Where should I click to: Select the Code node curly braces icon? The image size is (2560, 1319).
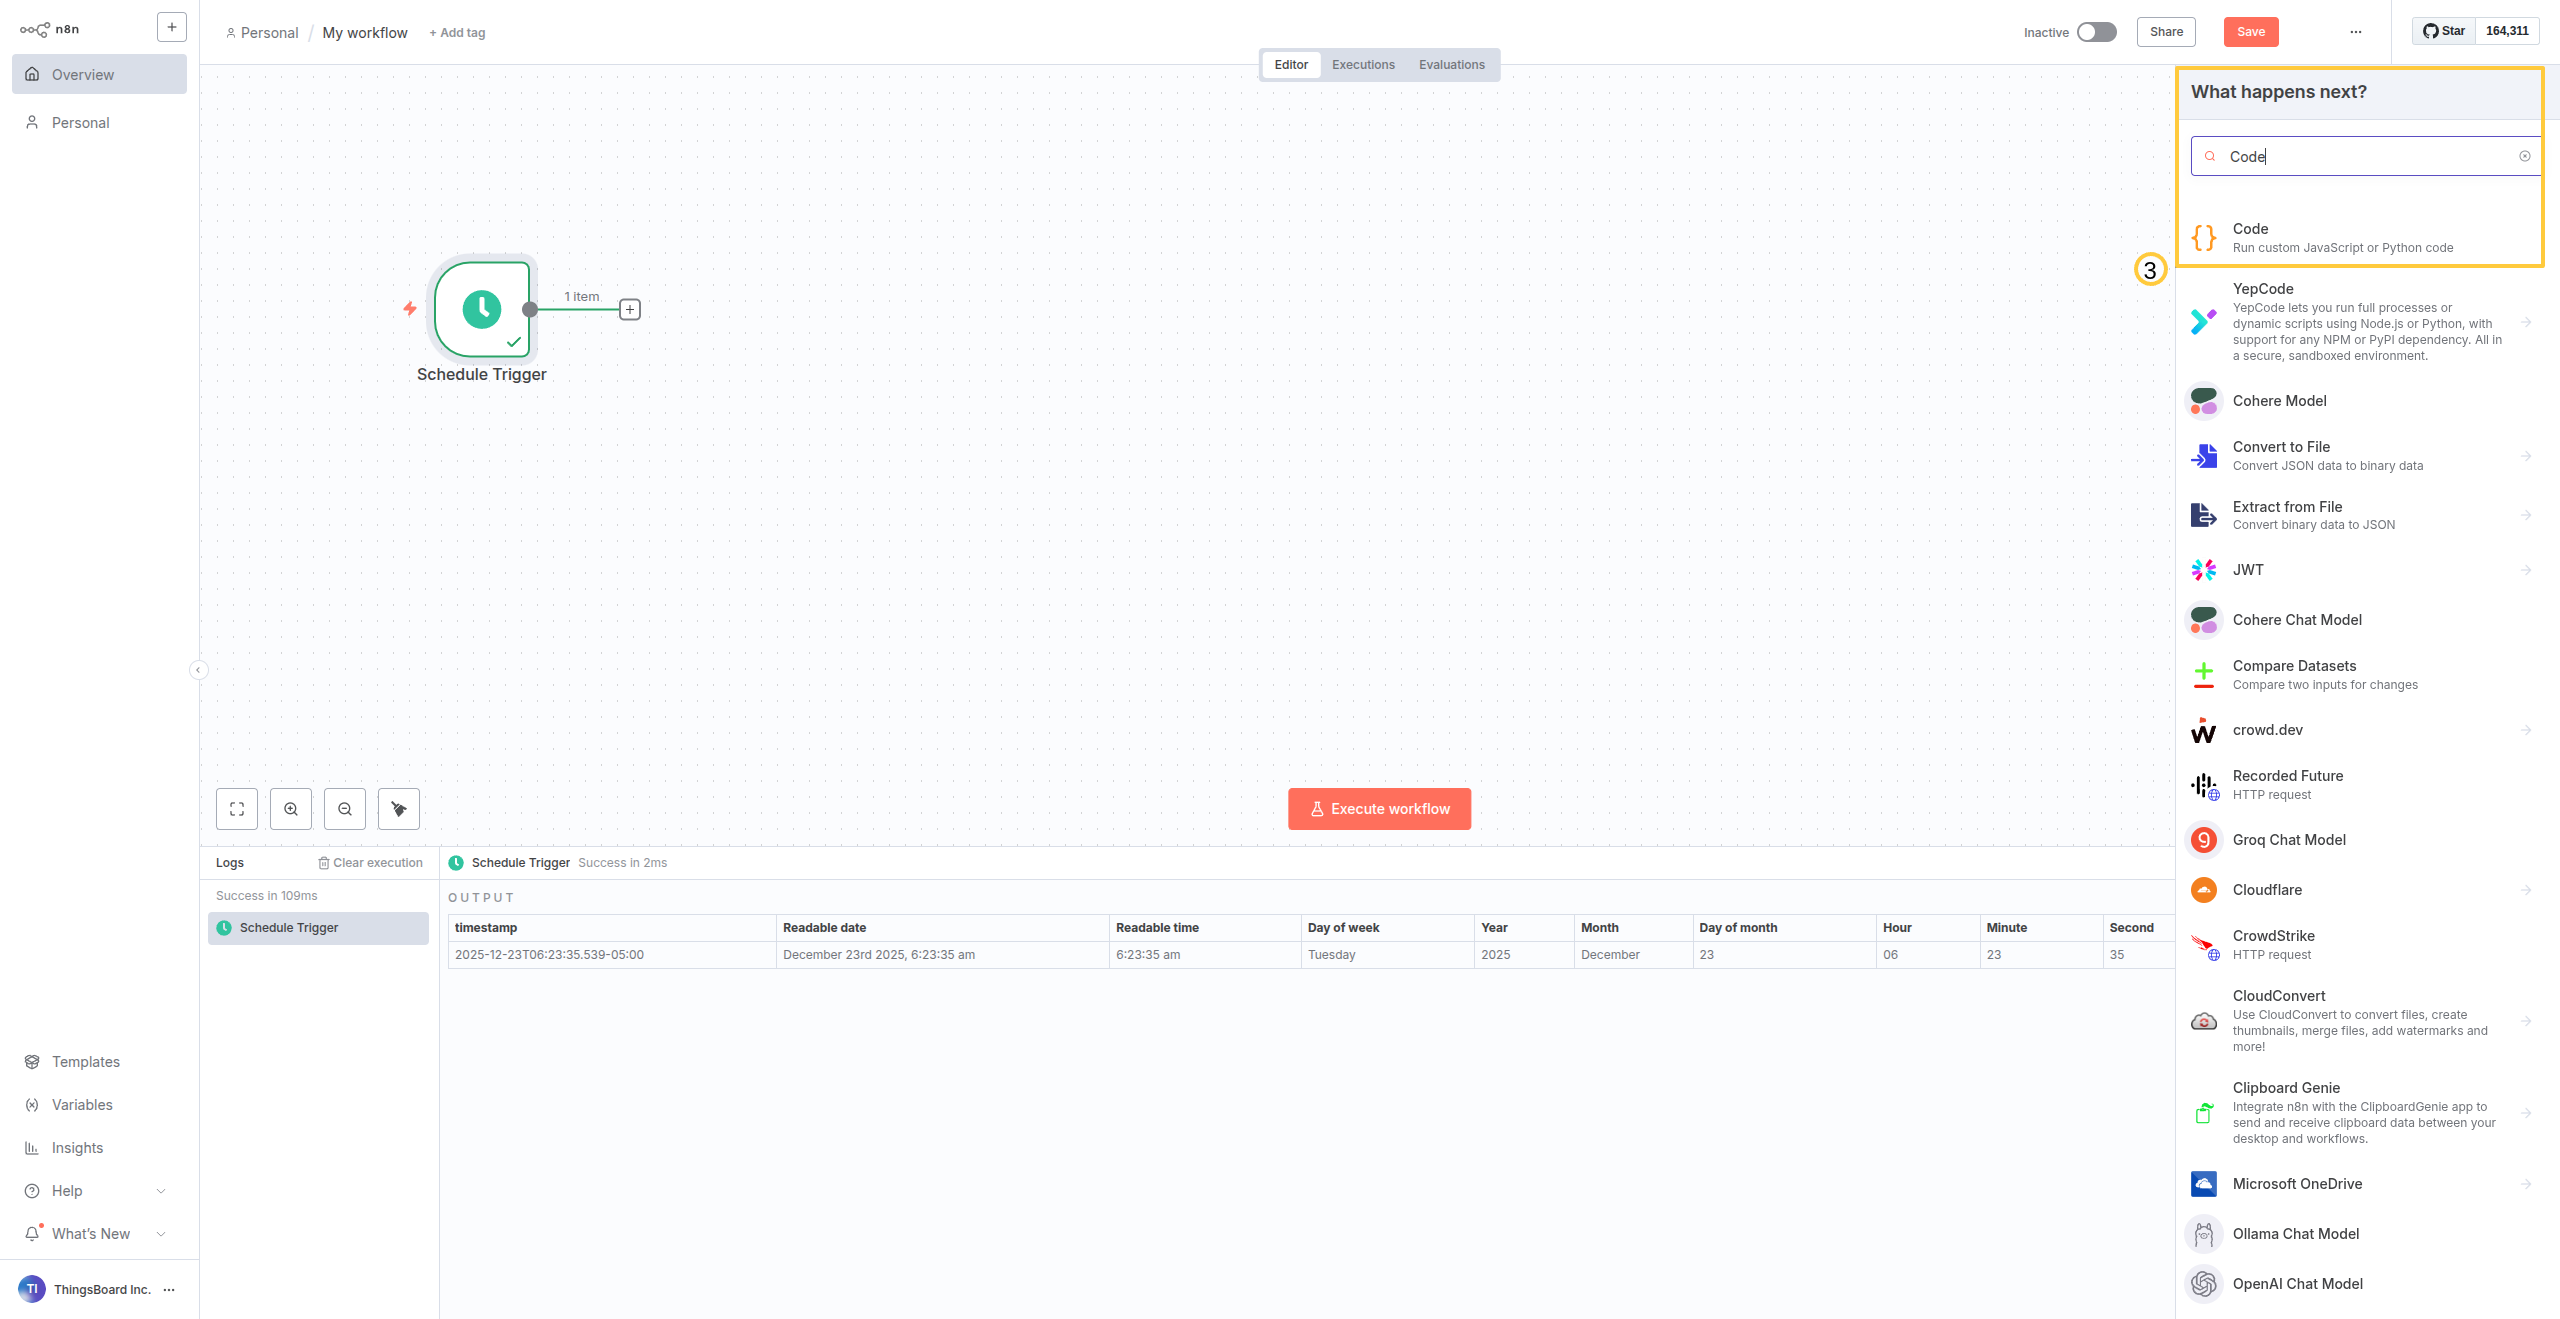pyautogui.click(x=2204, y=238)
